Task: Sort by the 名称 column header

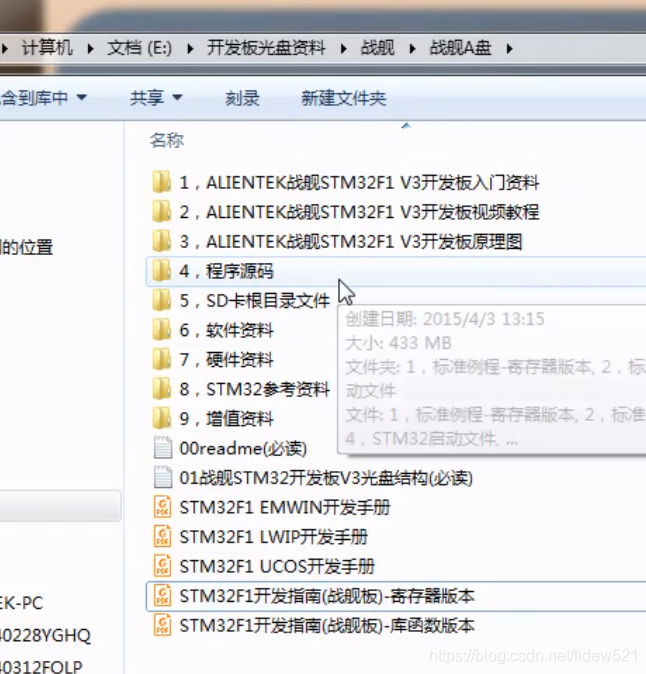Action: pyautogui.click(x=167, y=140)
